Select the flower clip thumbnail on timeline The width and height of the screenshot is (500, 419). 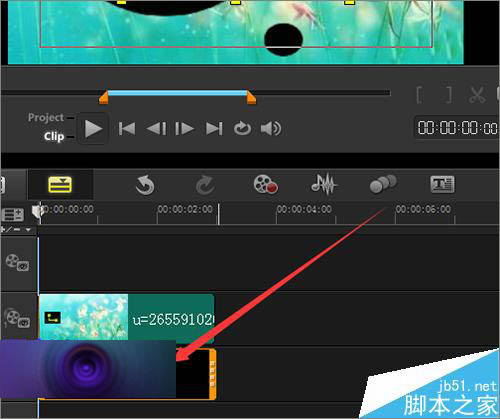84,317
